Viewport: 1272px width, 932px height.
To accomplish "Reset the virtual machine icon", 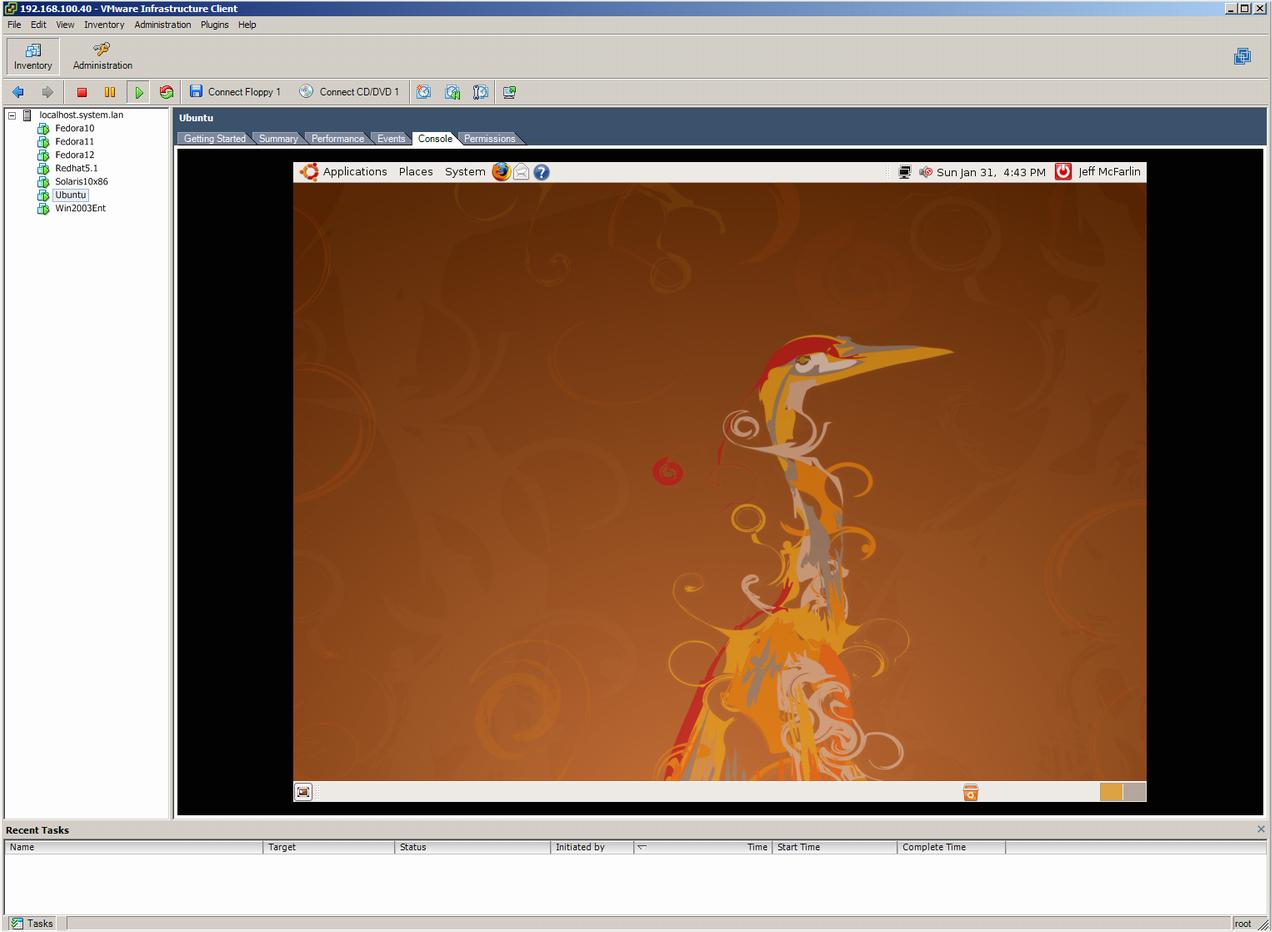I will point(166,92).
